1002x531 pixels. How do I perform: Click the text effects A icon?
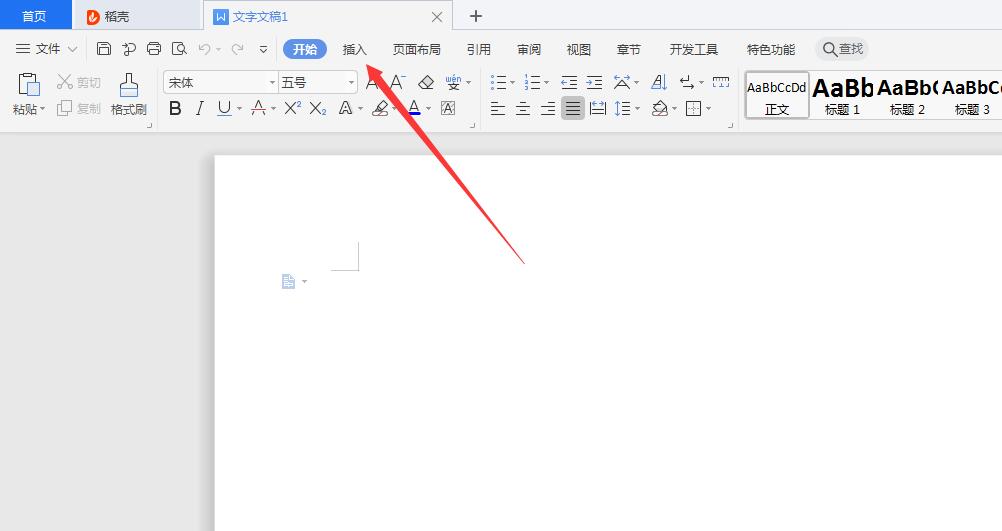coord(345,109)
